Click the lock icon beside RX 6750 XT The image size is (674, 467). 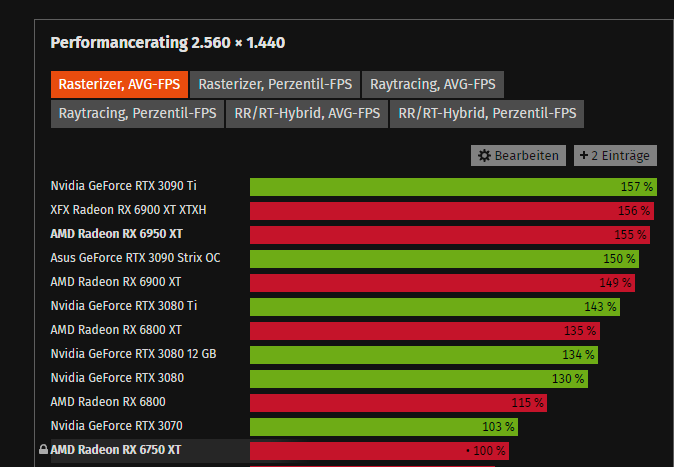(x=43, y=449)
